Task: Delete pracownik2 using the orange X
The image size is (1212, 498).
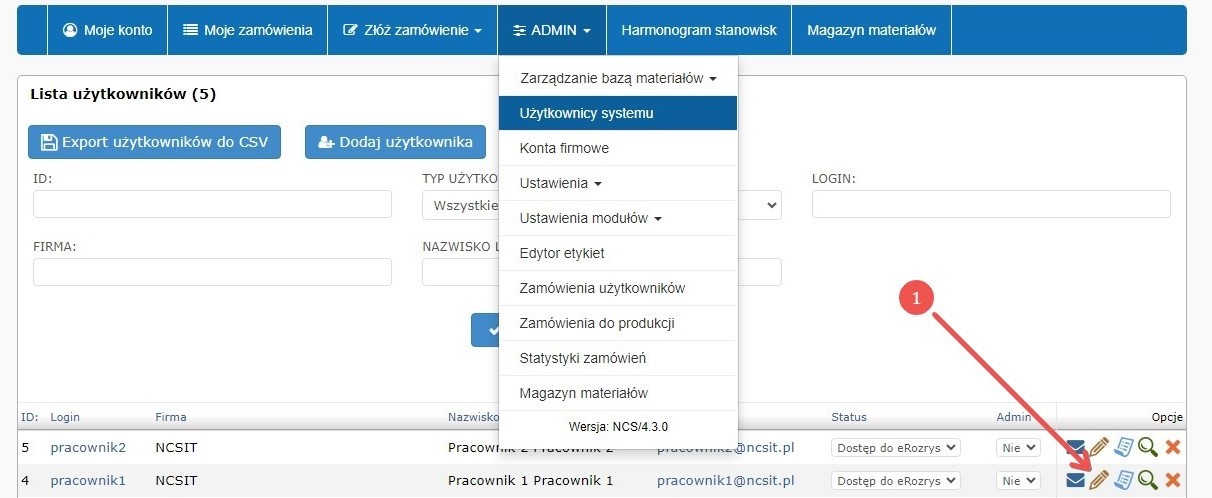Action: click(x=1173, y=447)
